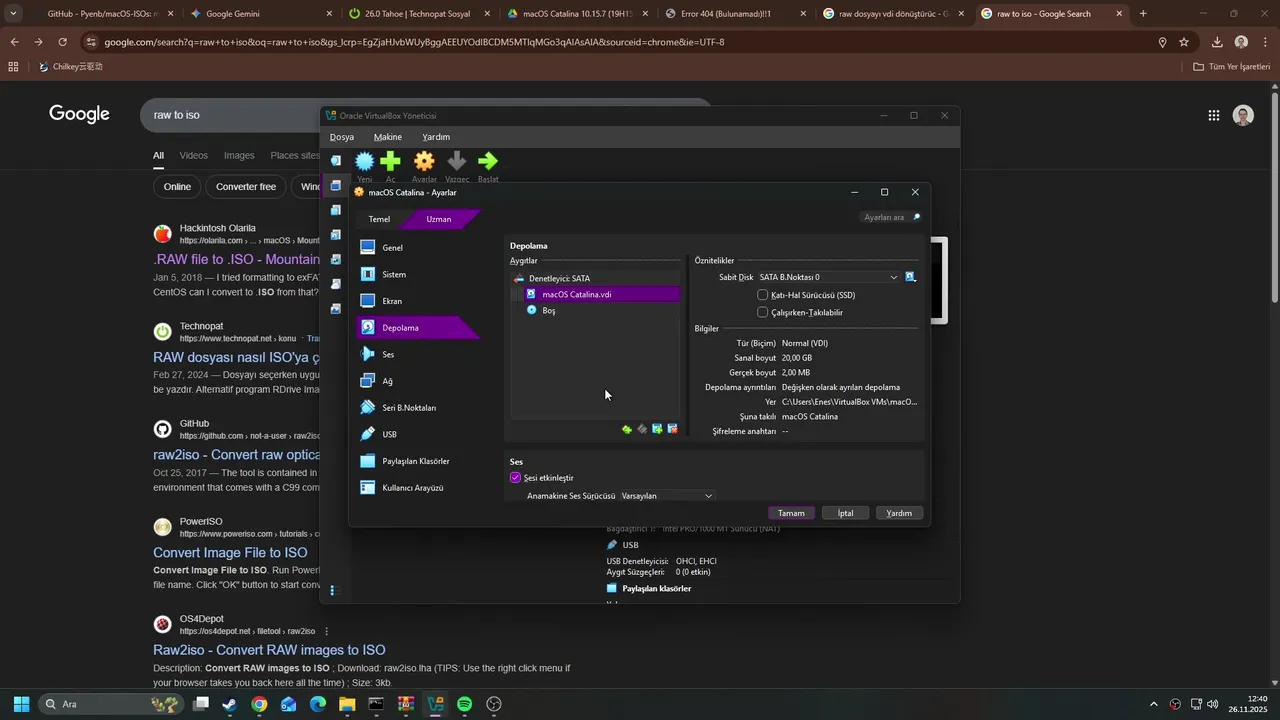Image resolution: width=1280 pixels, height=720 pixels.
Task: Open the Sabit Disk SATA port dropdown
Action: [829, 277]
